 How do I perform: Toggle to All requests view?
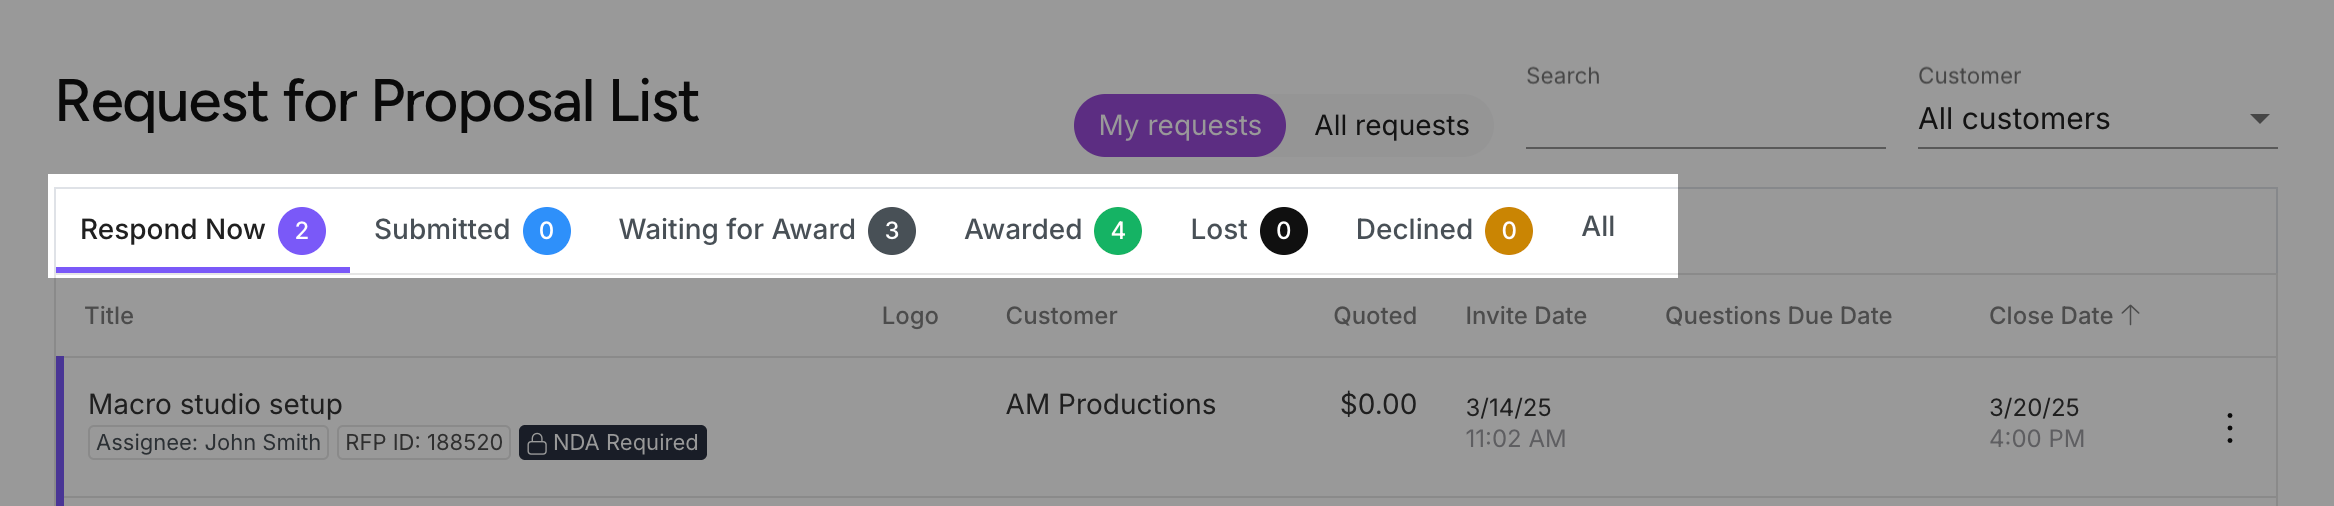click(x=1391, y=125)
